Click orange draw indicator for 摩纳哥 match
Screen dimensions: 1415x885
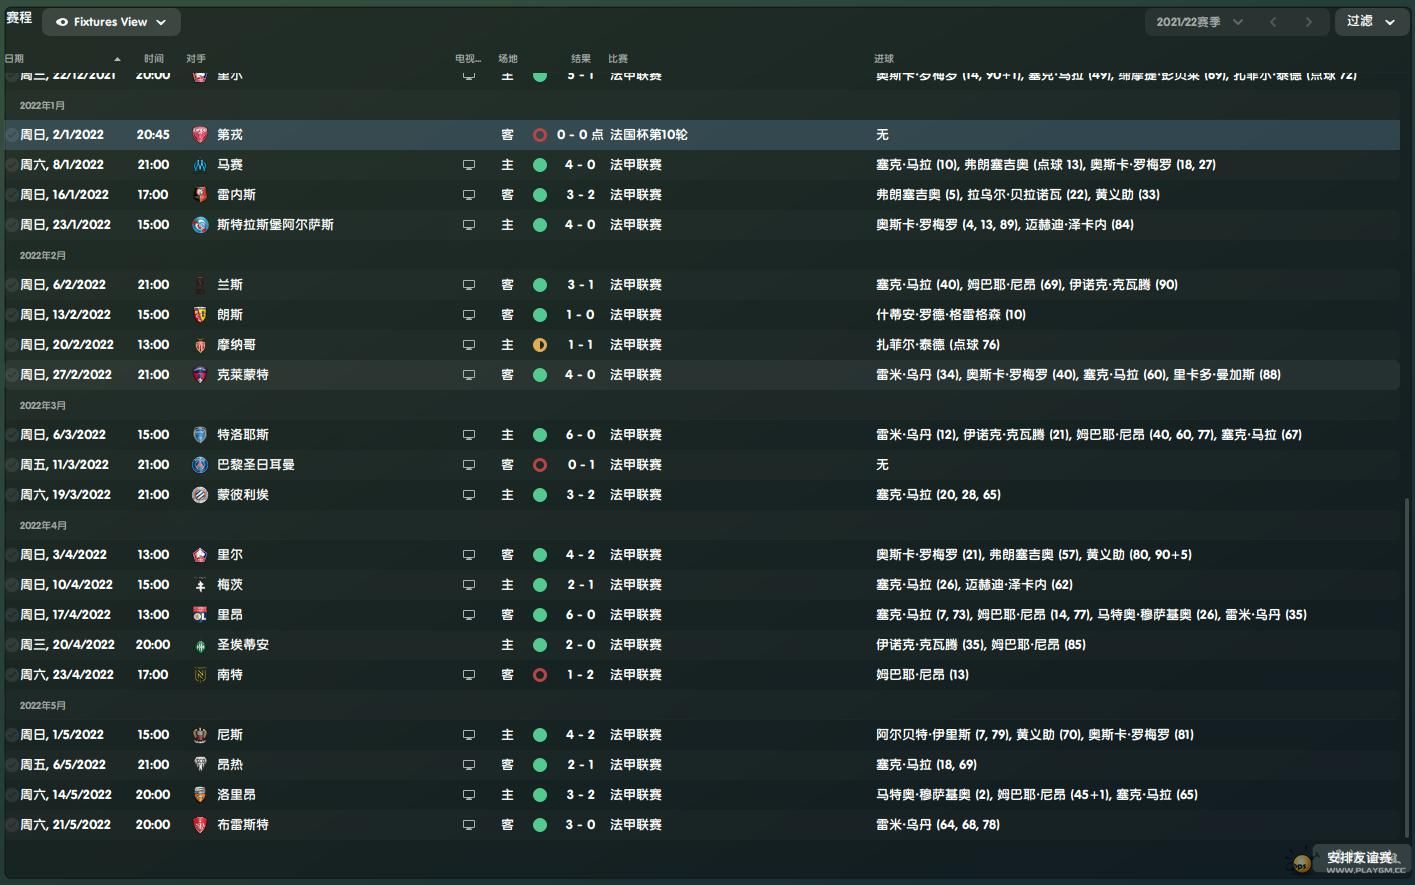click(540, 345)
